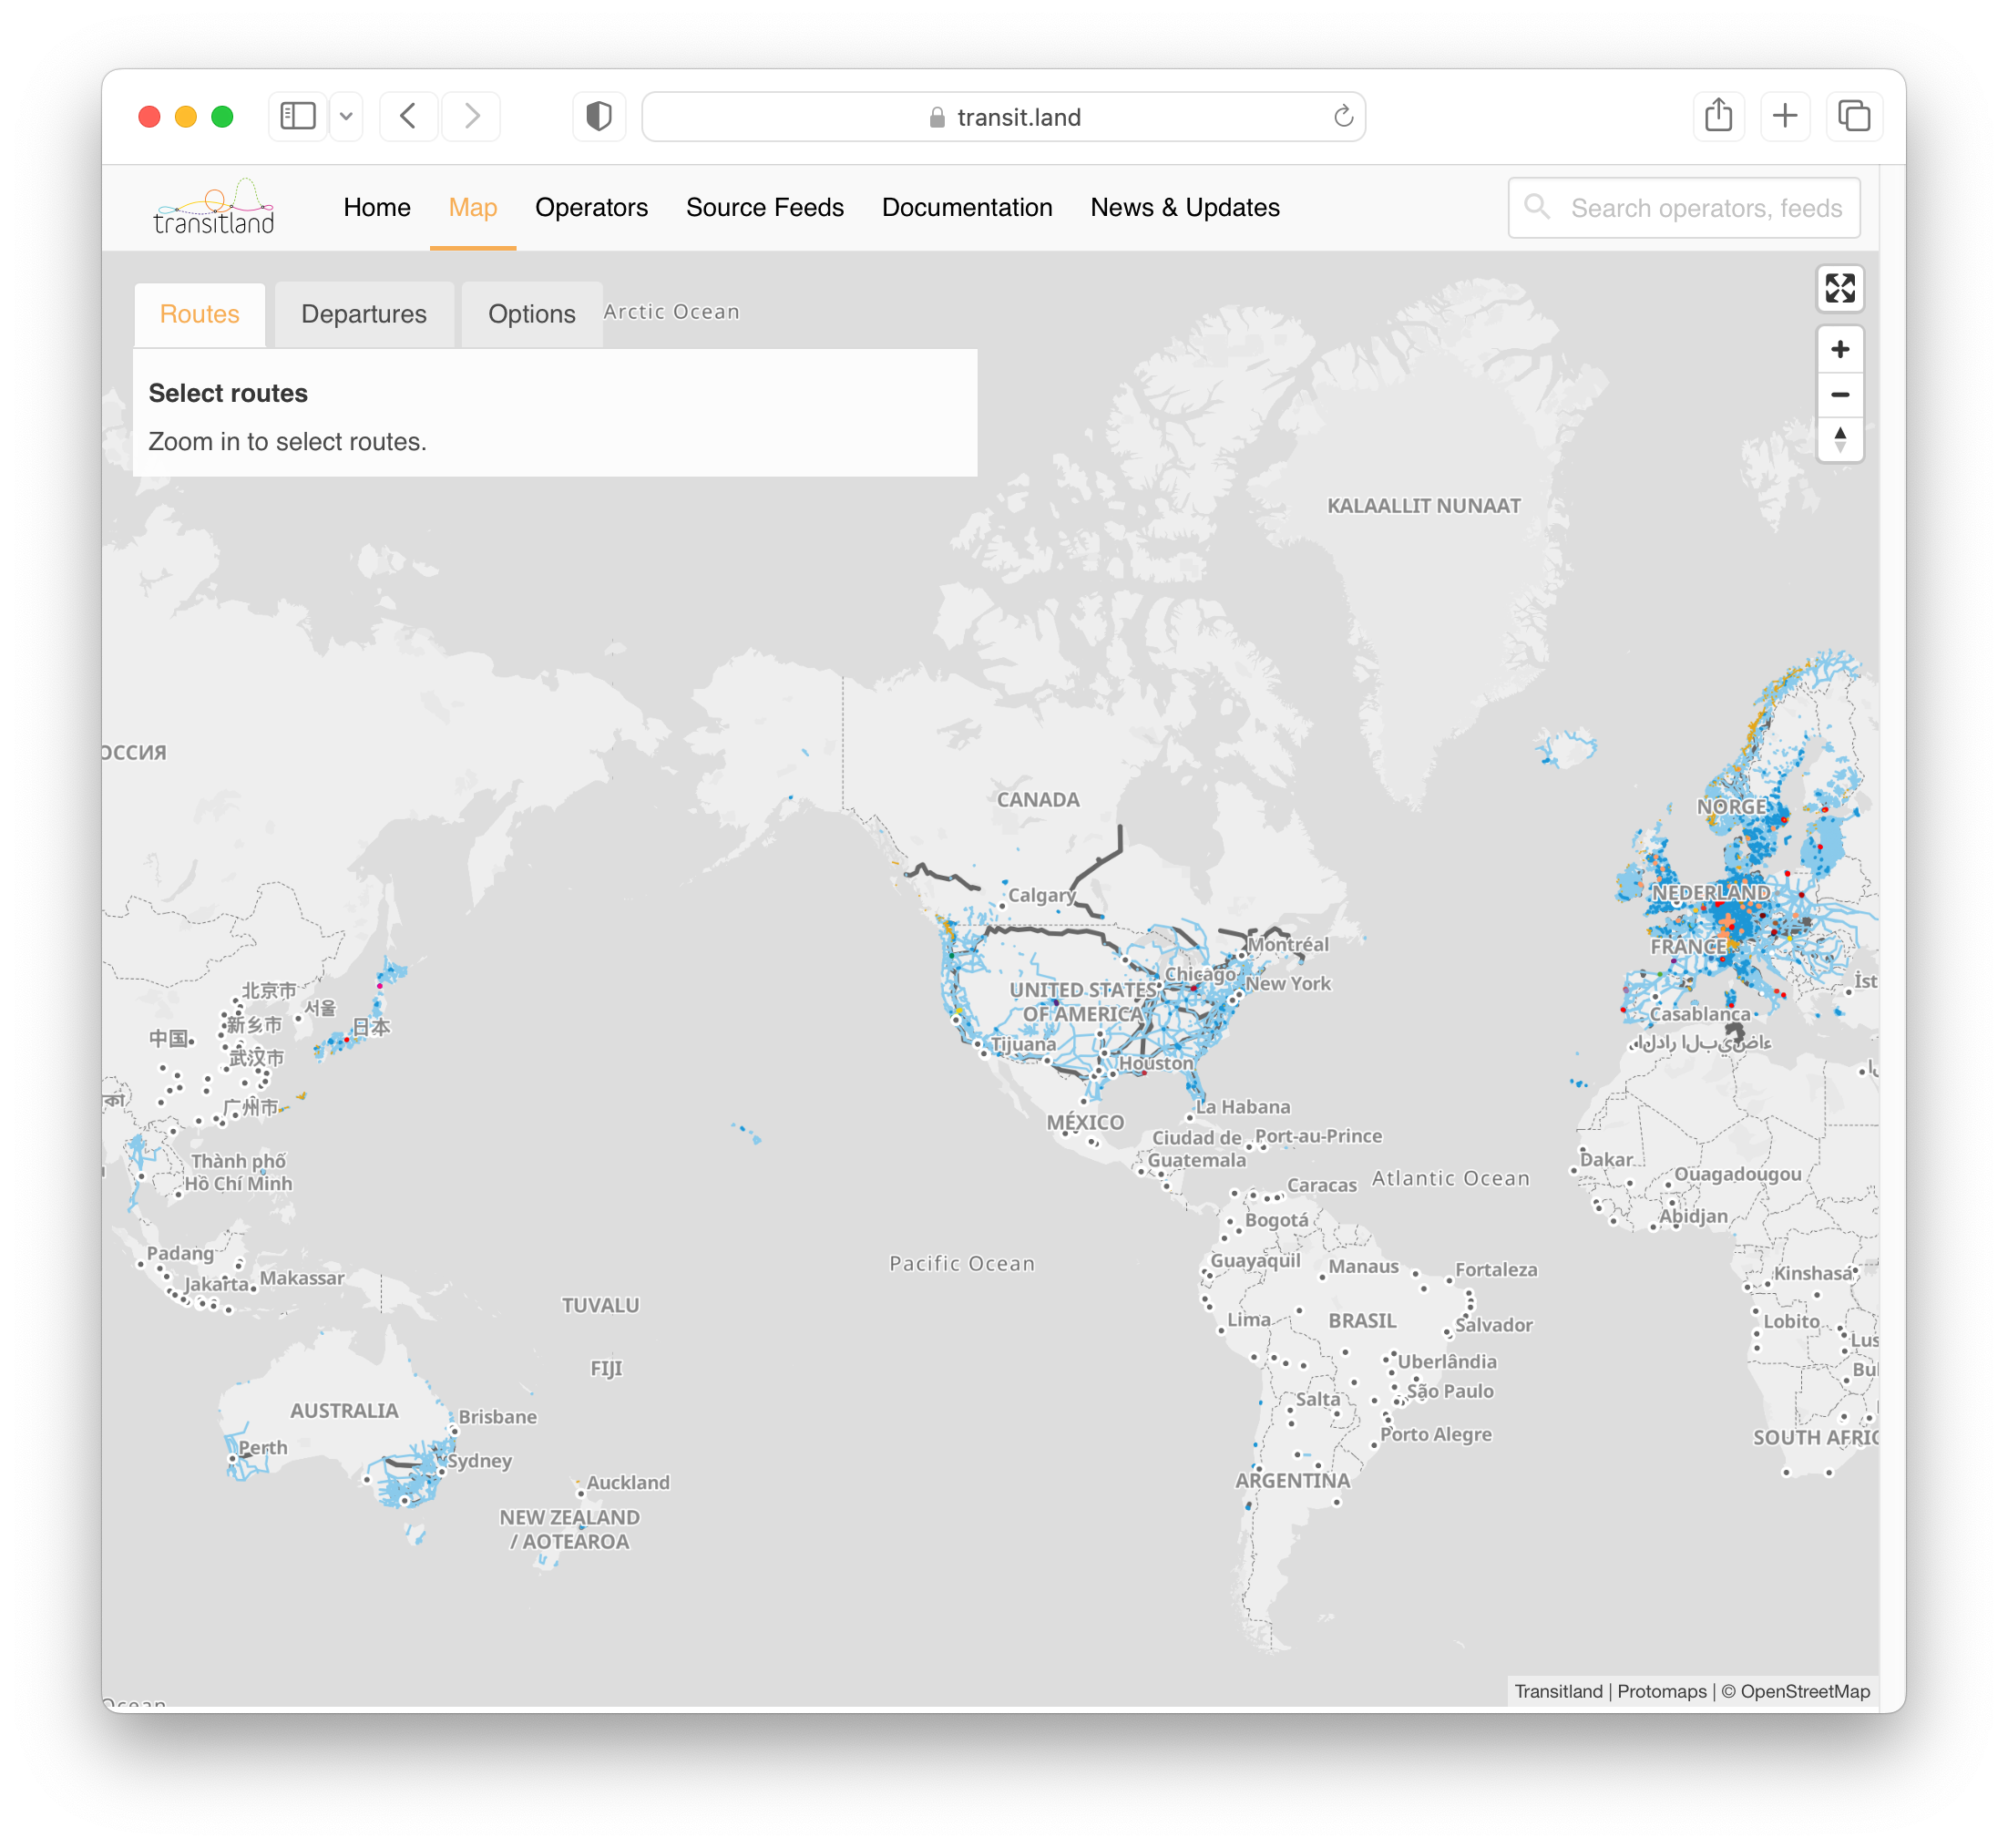Zoom out on the map
This screenshot has height=1848, width=2008.
pyautogui.click(x=1839, y=394)
